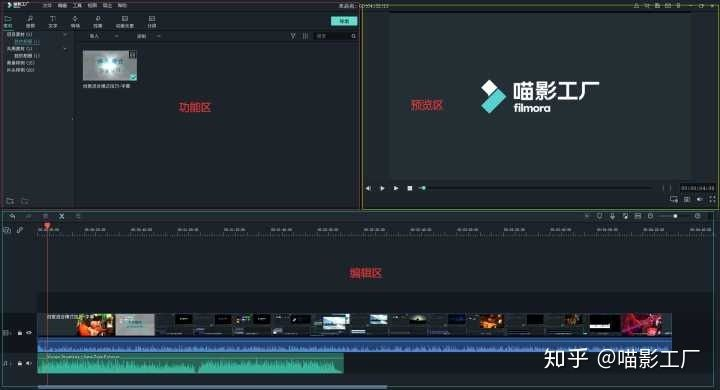The height and width of the screenshot is (390, 720).
Task: Click the magnifier icon in the search field
Action: tap(353, 36)
